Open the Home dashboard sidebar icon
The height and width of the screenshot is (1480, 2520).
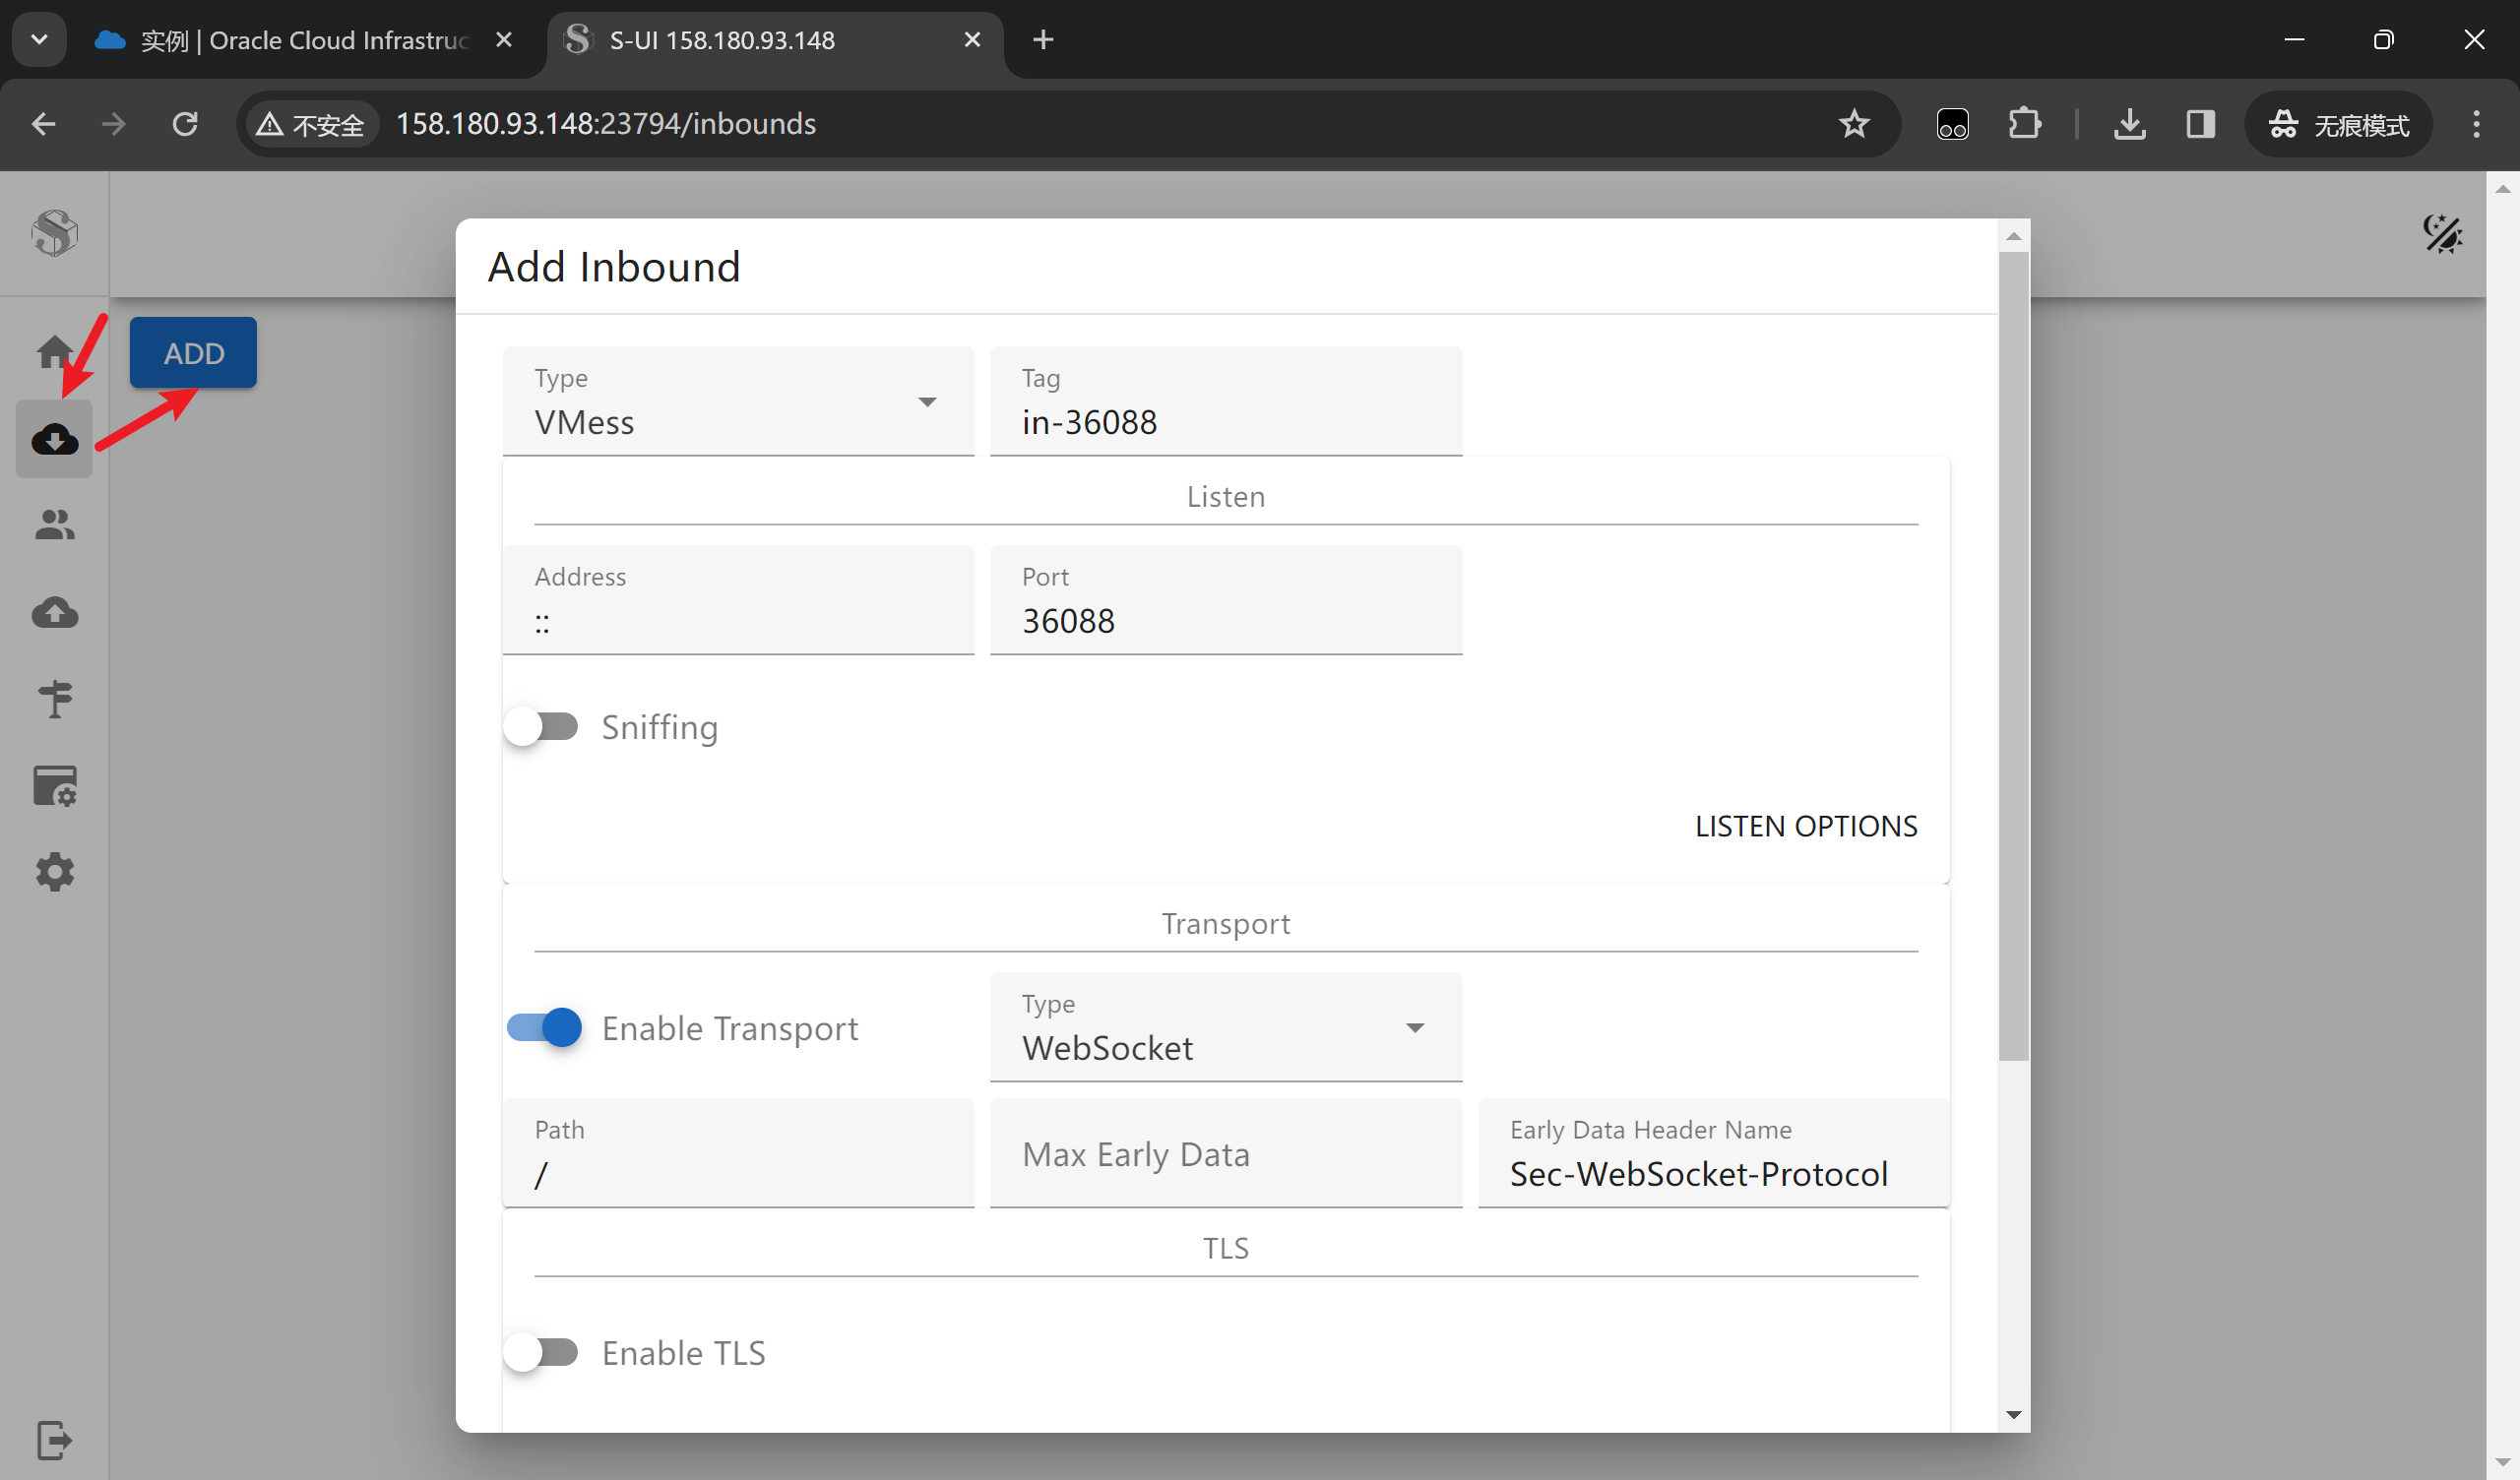coord(54,352)
